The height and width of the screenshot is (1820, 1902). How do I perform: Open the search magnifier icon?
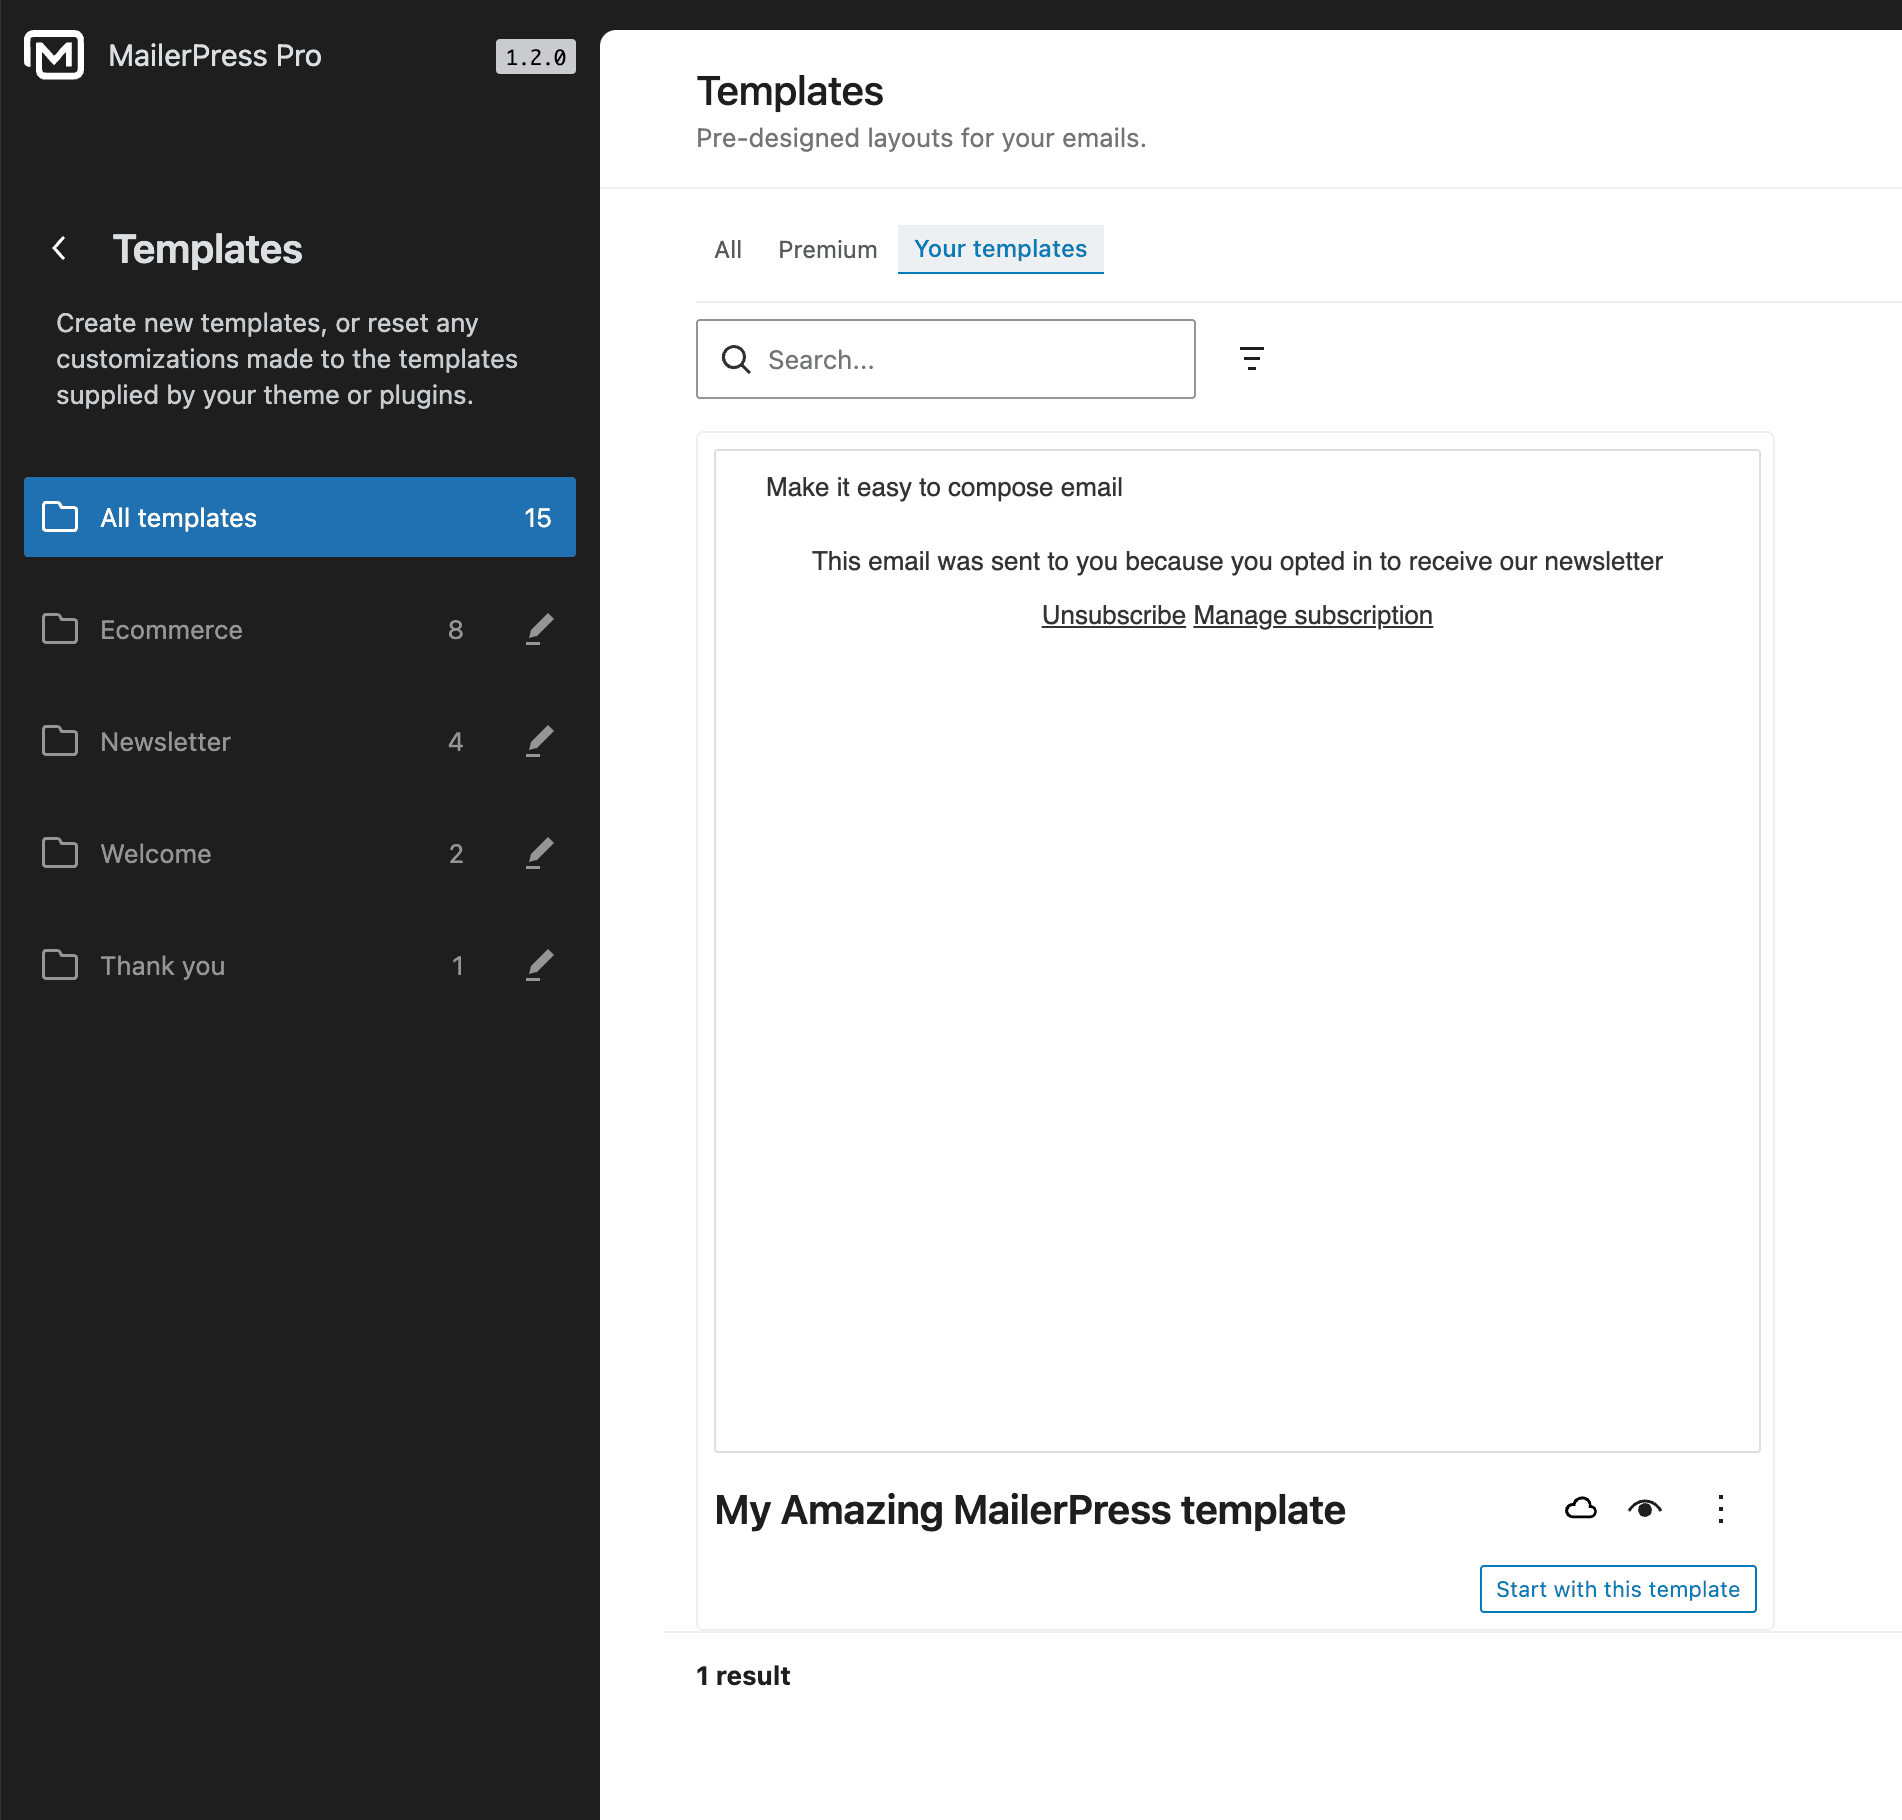[x=737, y=359]
